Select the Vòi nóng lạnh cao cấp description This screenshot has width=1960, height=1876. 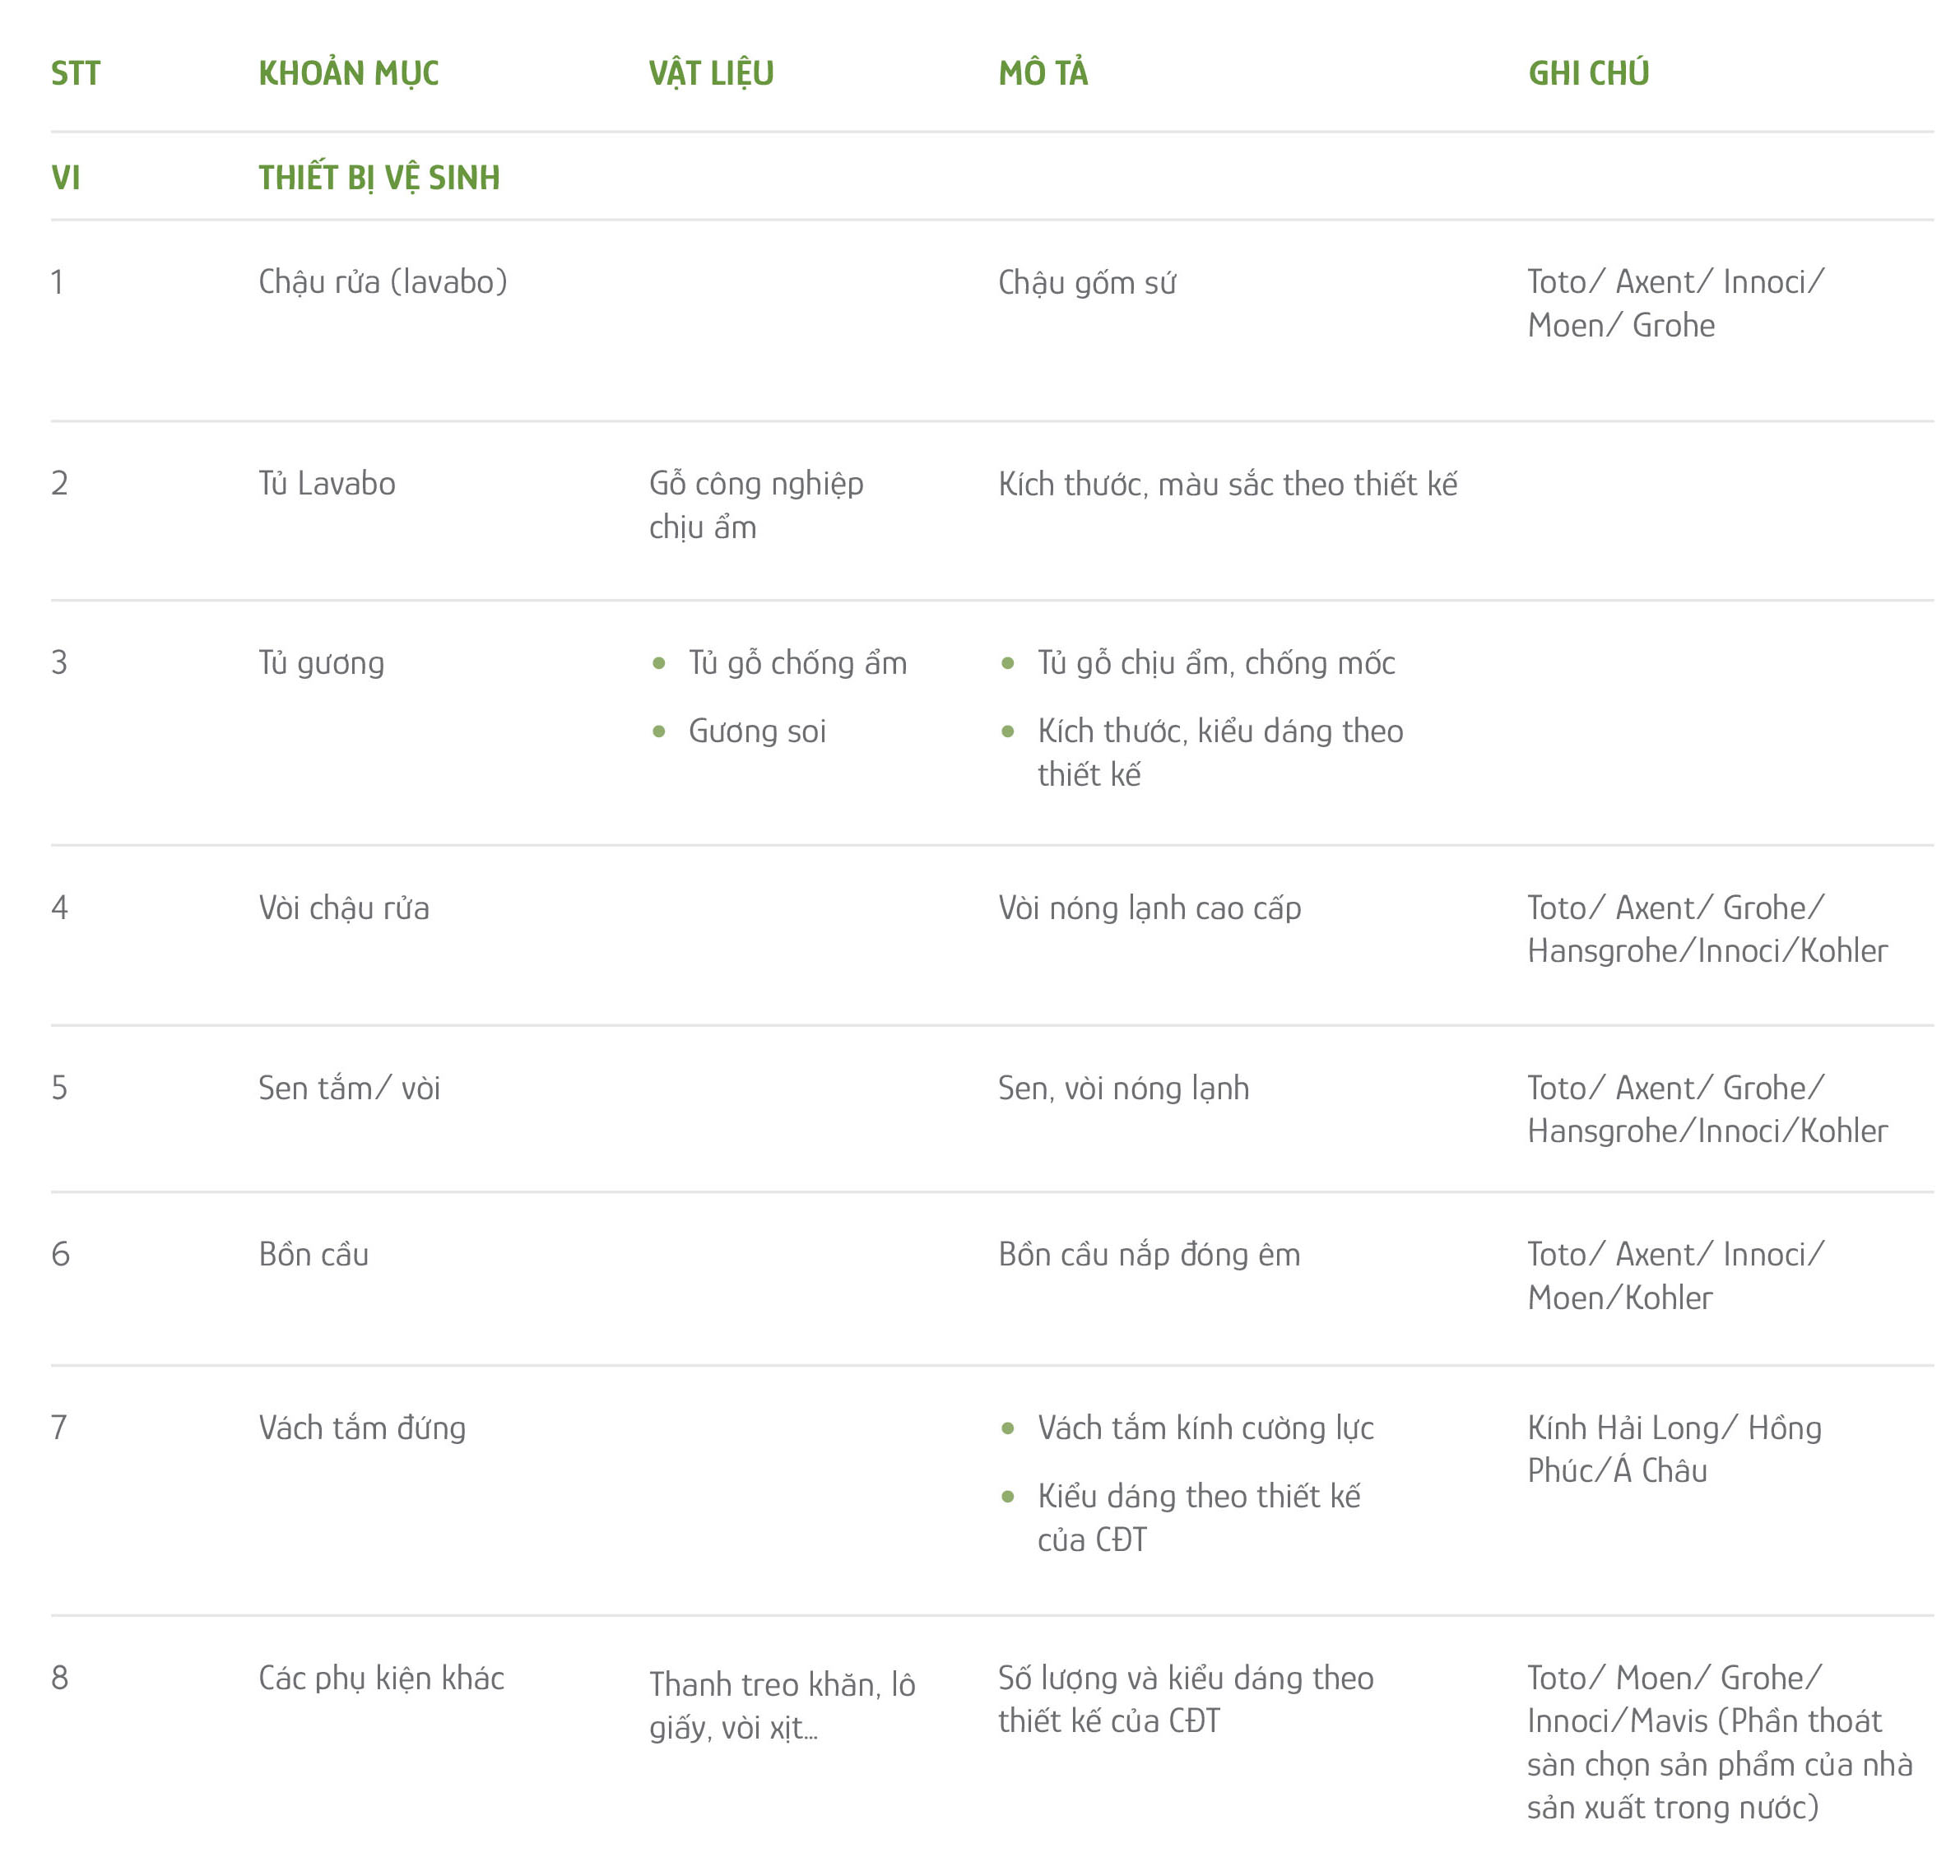point(1150,908)
